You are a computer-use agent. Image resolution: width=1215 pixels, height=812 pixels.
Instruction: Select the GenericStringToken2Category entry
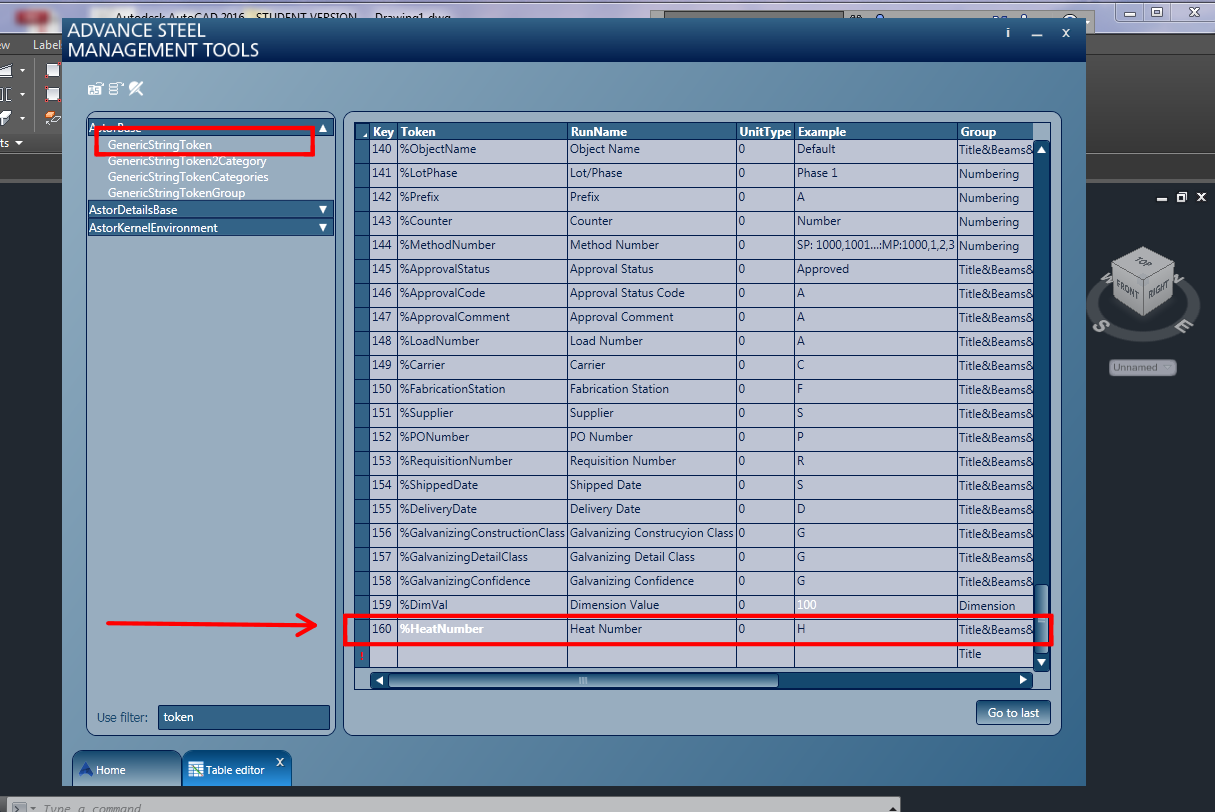coord(182,160)
